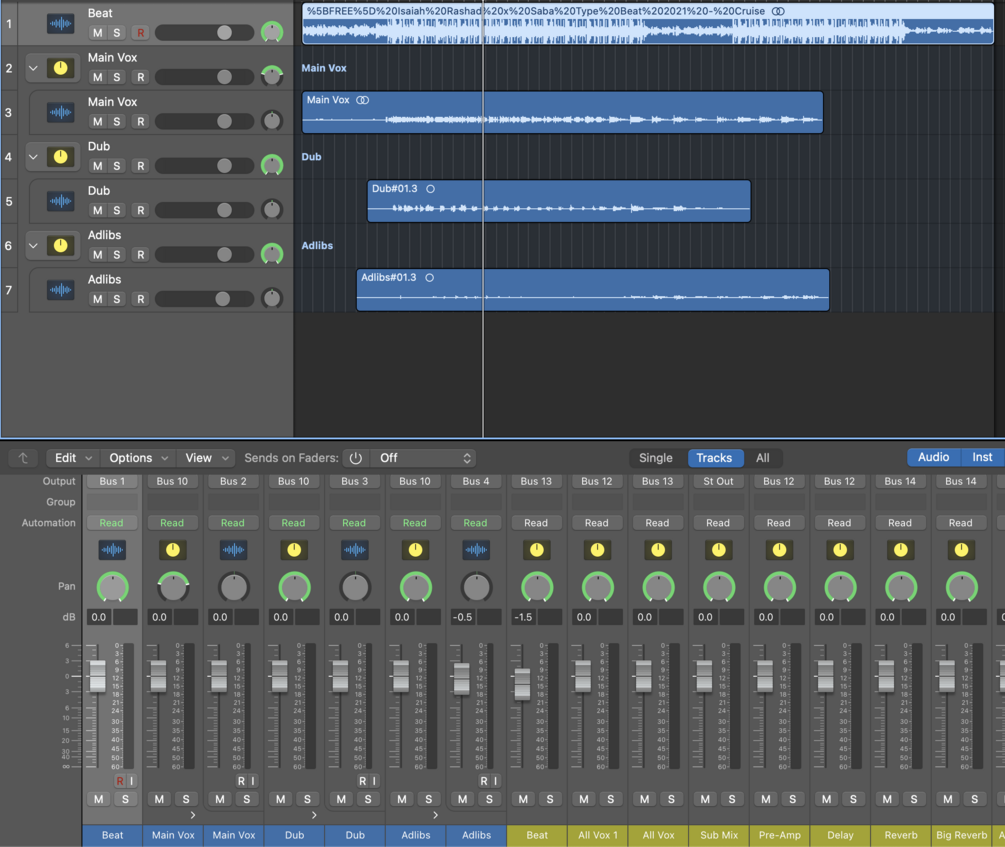Click input monitoring I button on Beat channel

click(131, 780)
